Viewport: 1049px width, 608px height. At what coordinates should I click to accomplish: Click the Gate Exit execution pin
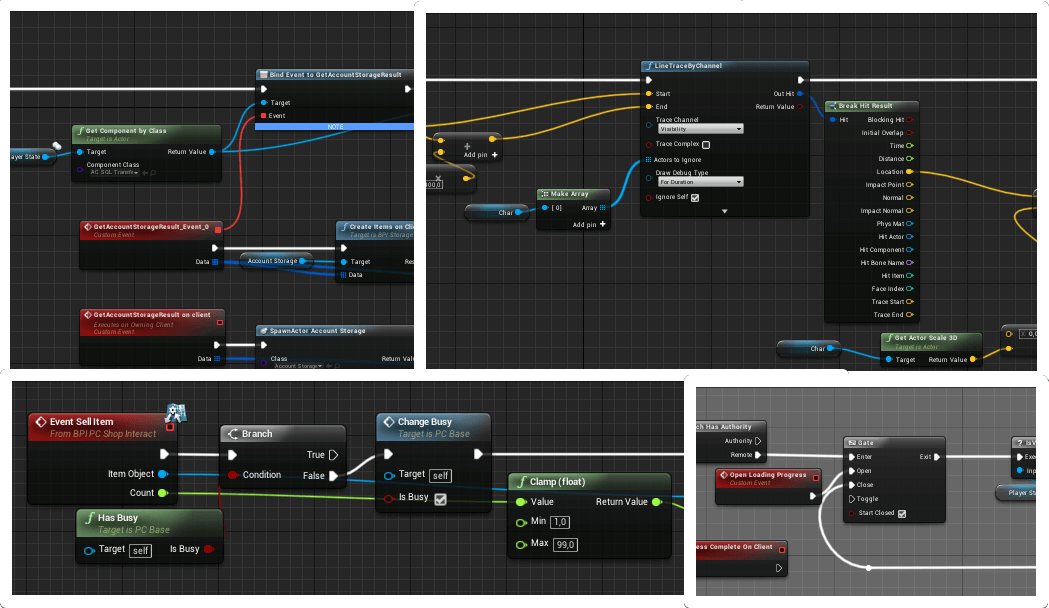[x=937, y=457]
